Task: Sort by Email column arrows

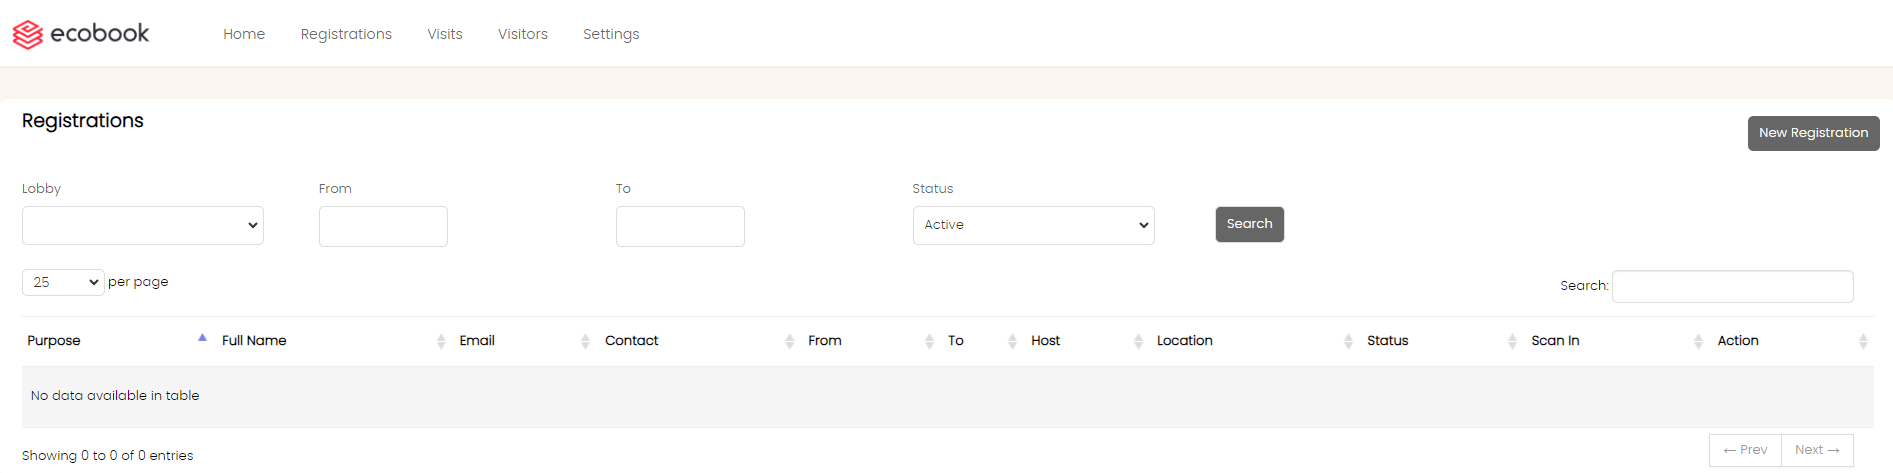Action: tap(586, 341)
